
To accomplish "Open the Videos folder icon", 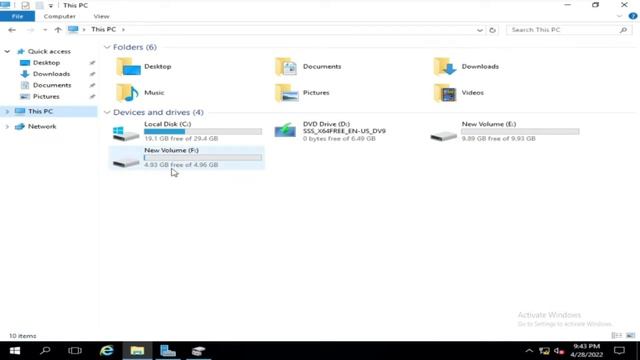I will tap(445, 93).
